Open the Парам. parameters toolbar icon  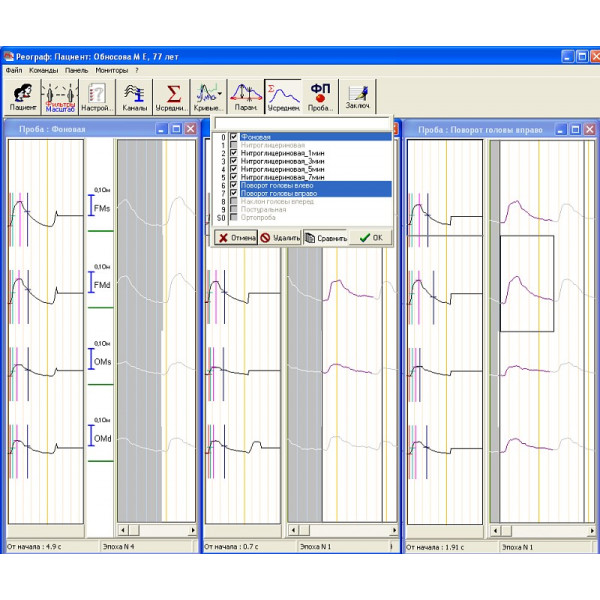(x=246, y=97)
